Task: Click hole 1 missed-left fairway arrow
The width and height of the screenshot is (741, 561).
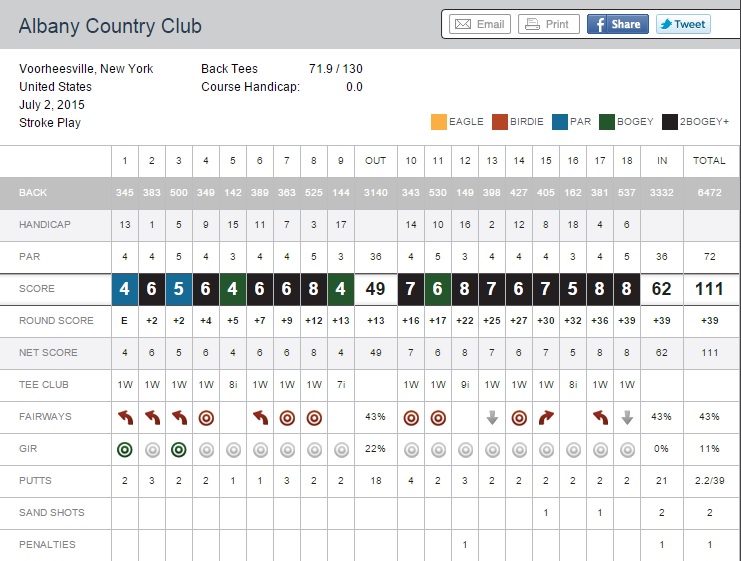Action: click(125, 418)
